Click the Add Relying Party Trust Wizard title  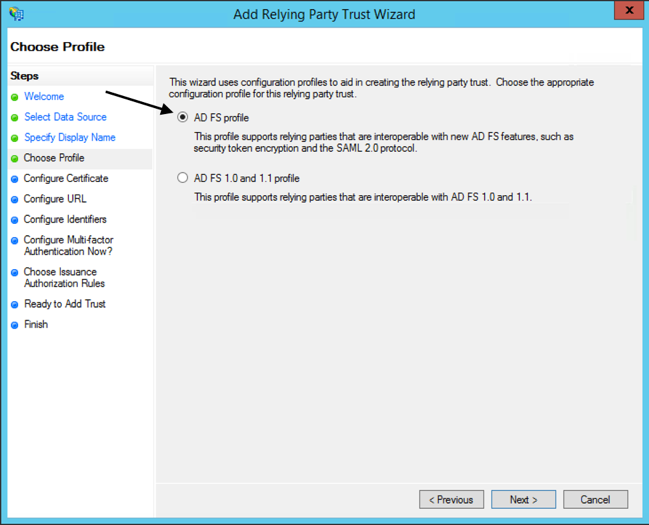[x=324, y=14]
